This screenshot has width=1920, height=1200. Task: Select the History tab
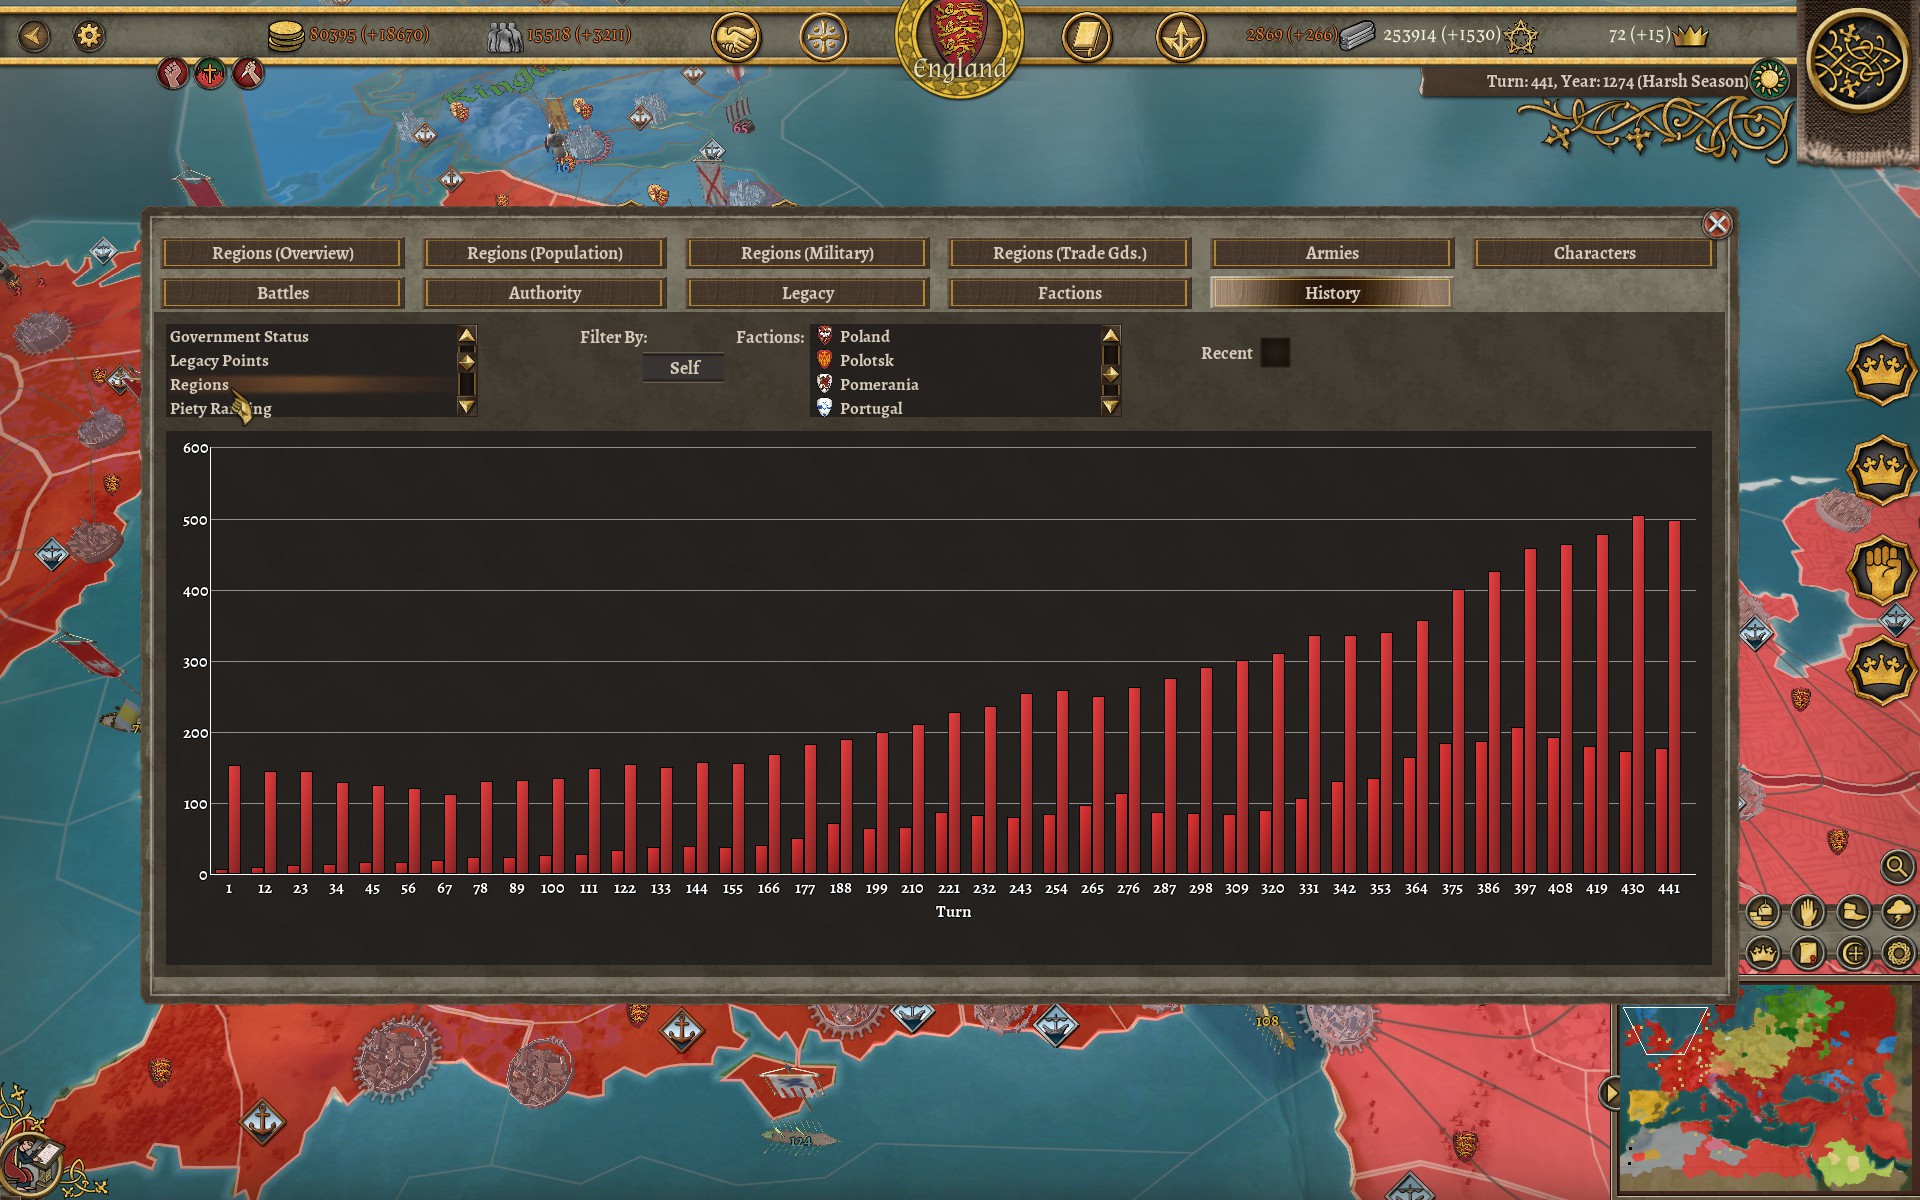click(x=1332, y=293)
